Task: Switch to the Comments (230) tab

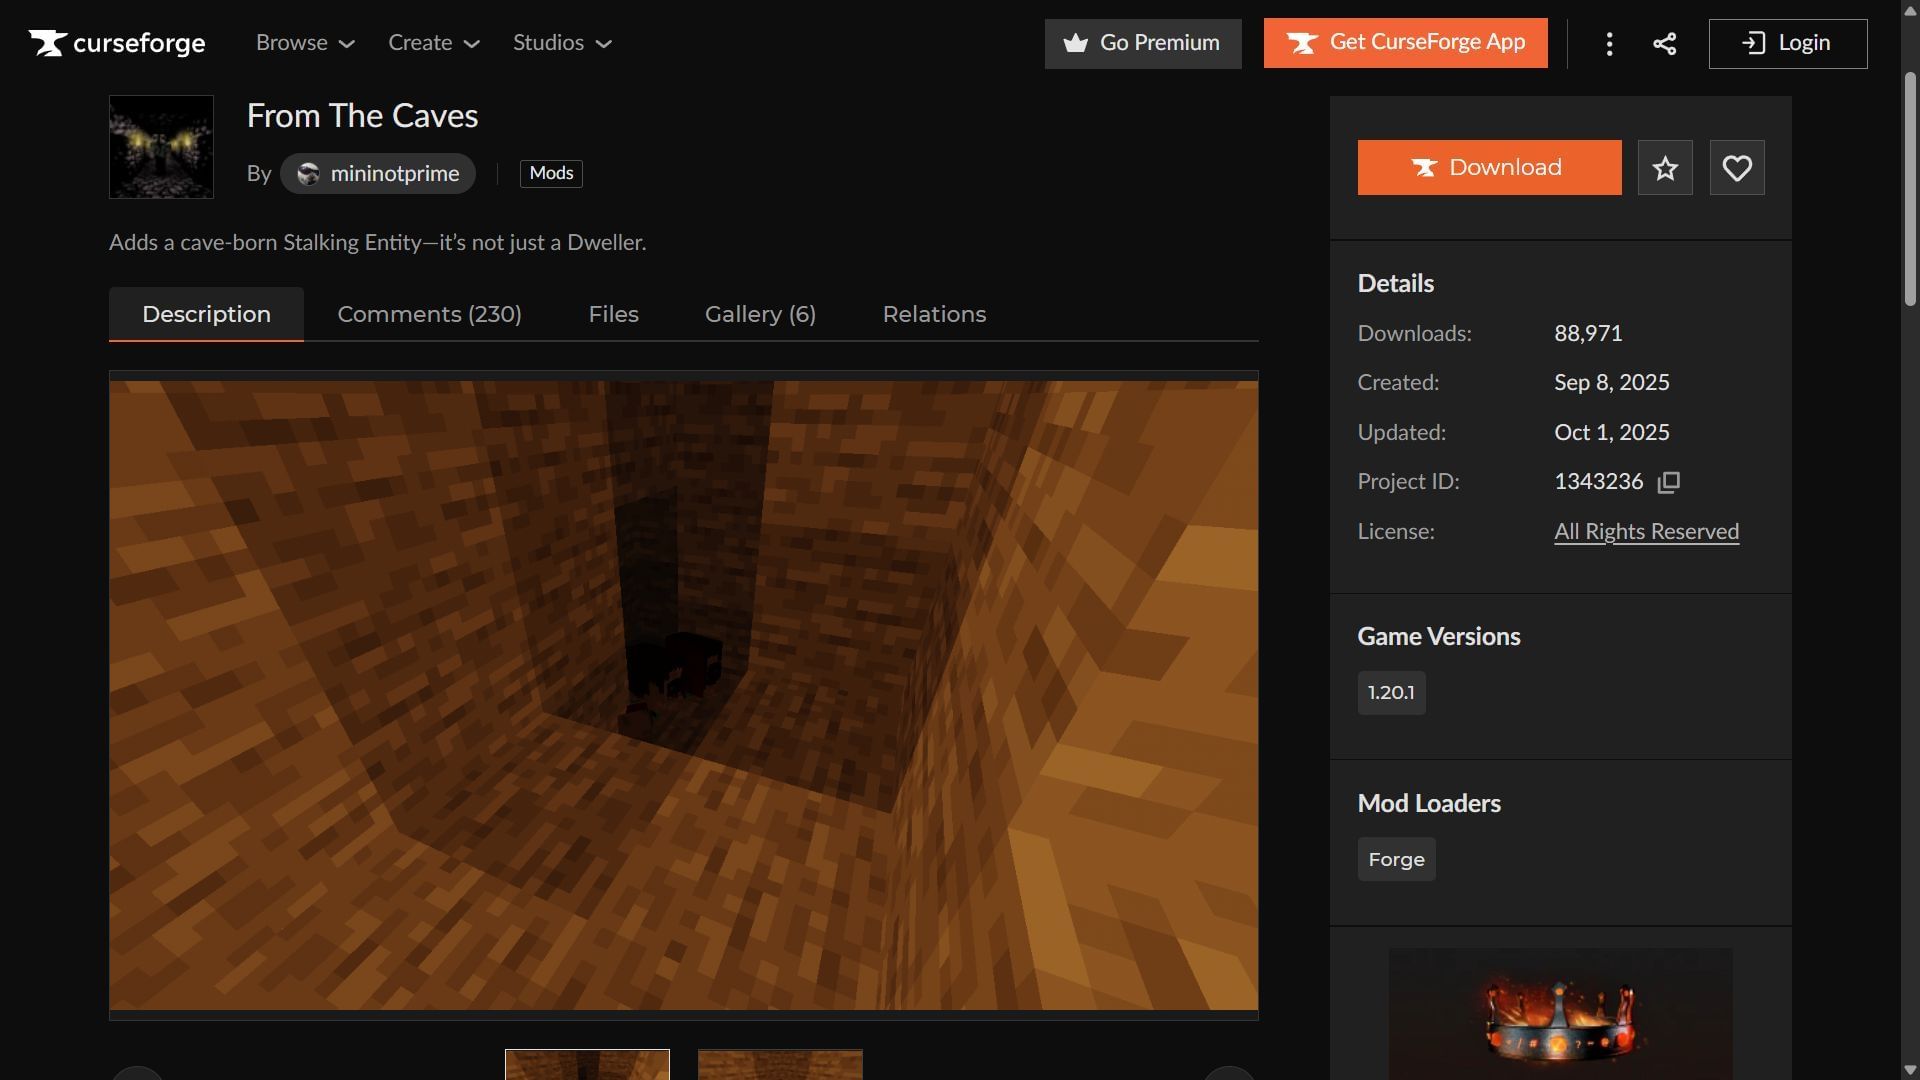Action: [429, 314]
